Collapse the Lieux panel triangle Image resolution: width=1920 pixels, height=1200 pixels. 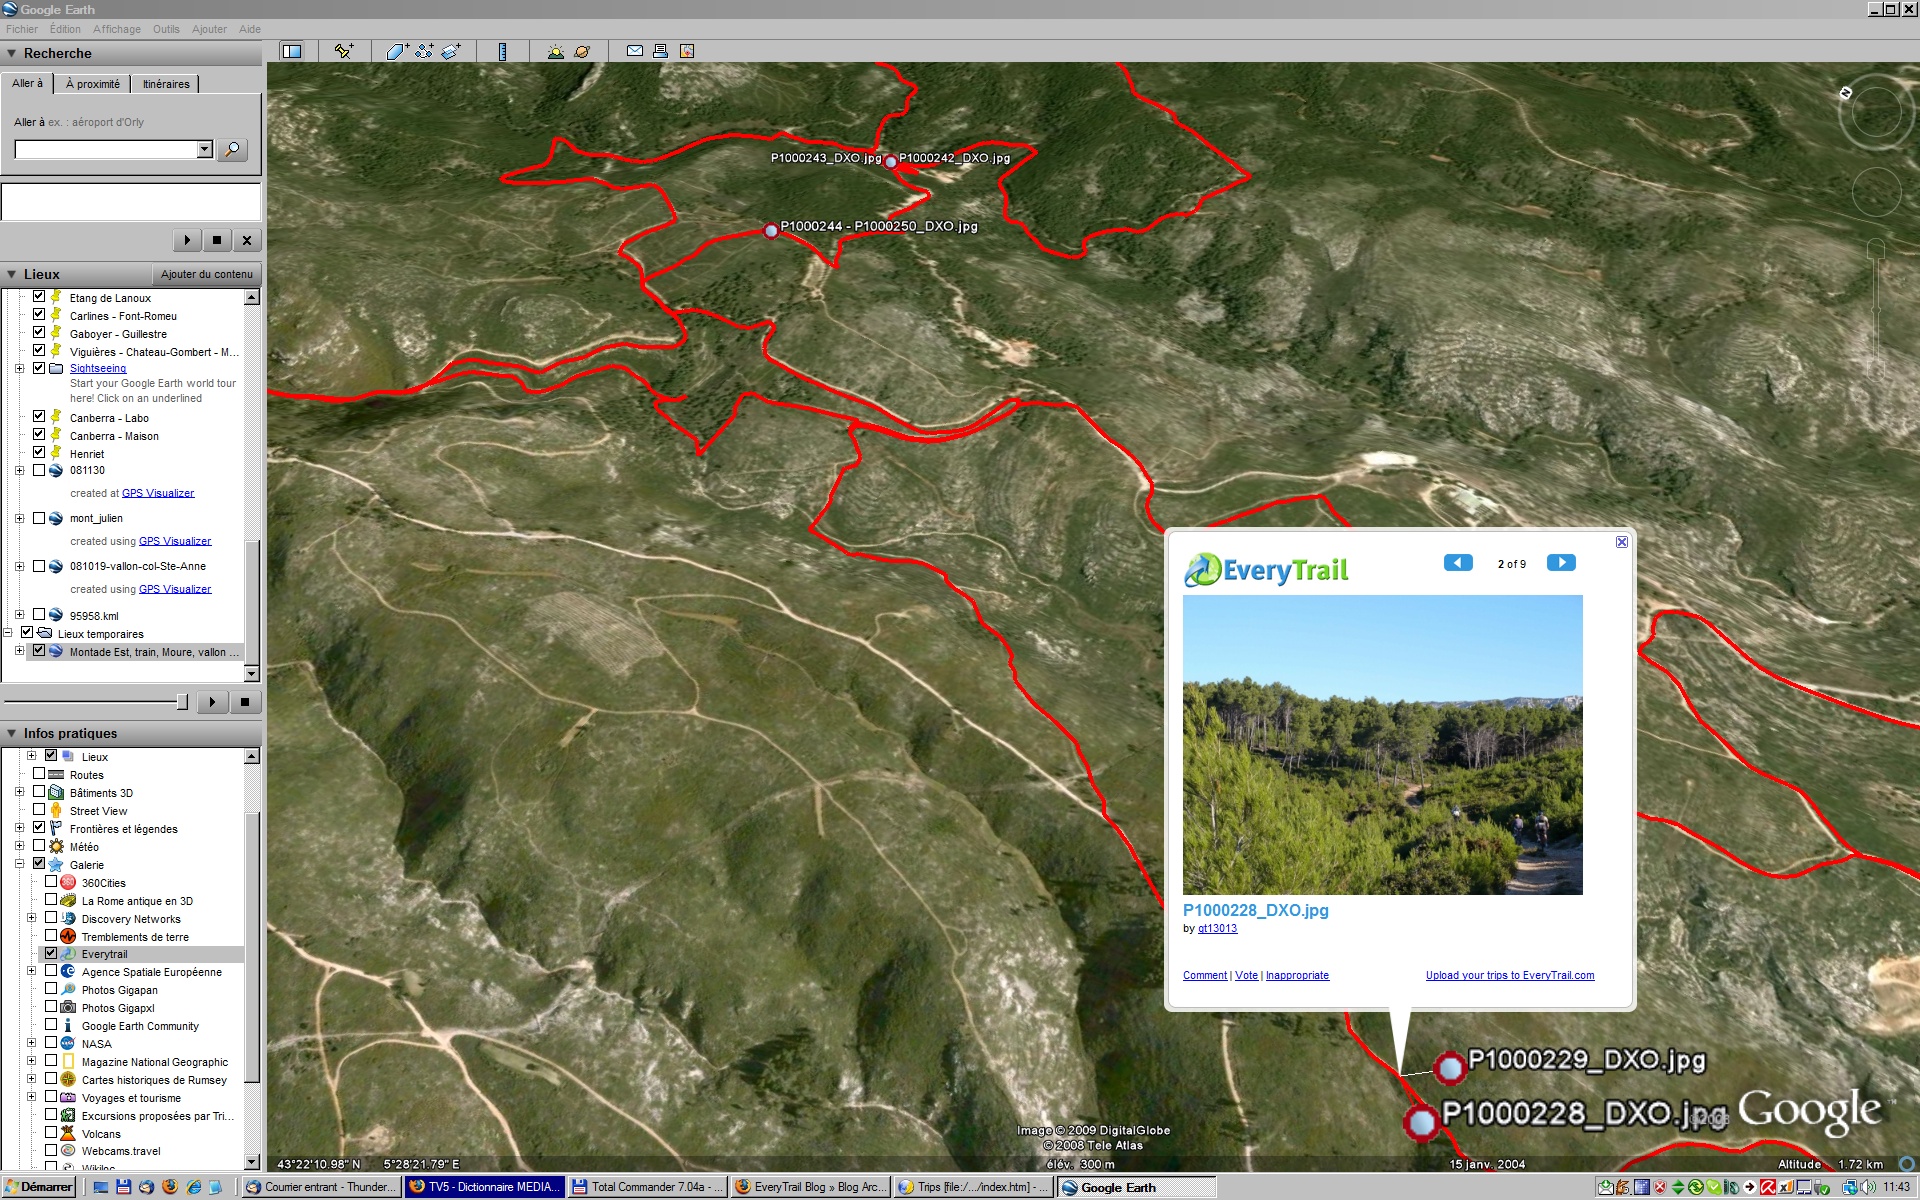click(12, 274)
